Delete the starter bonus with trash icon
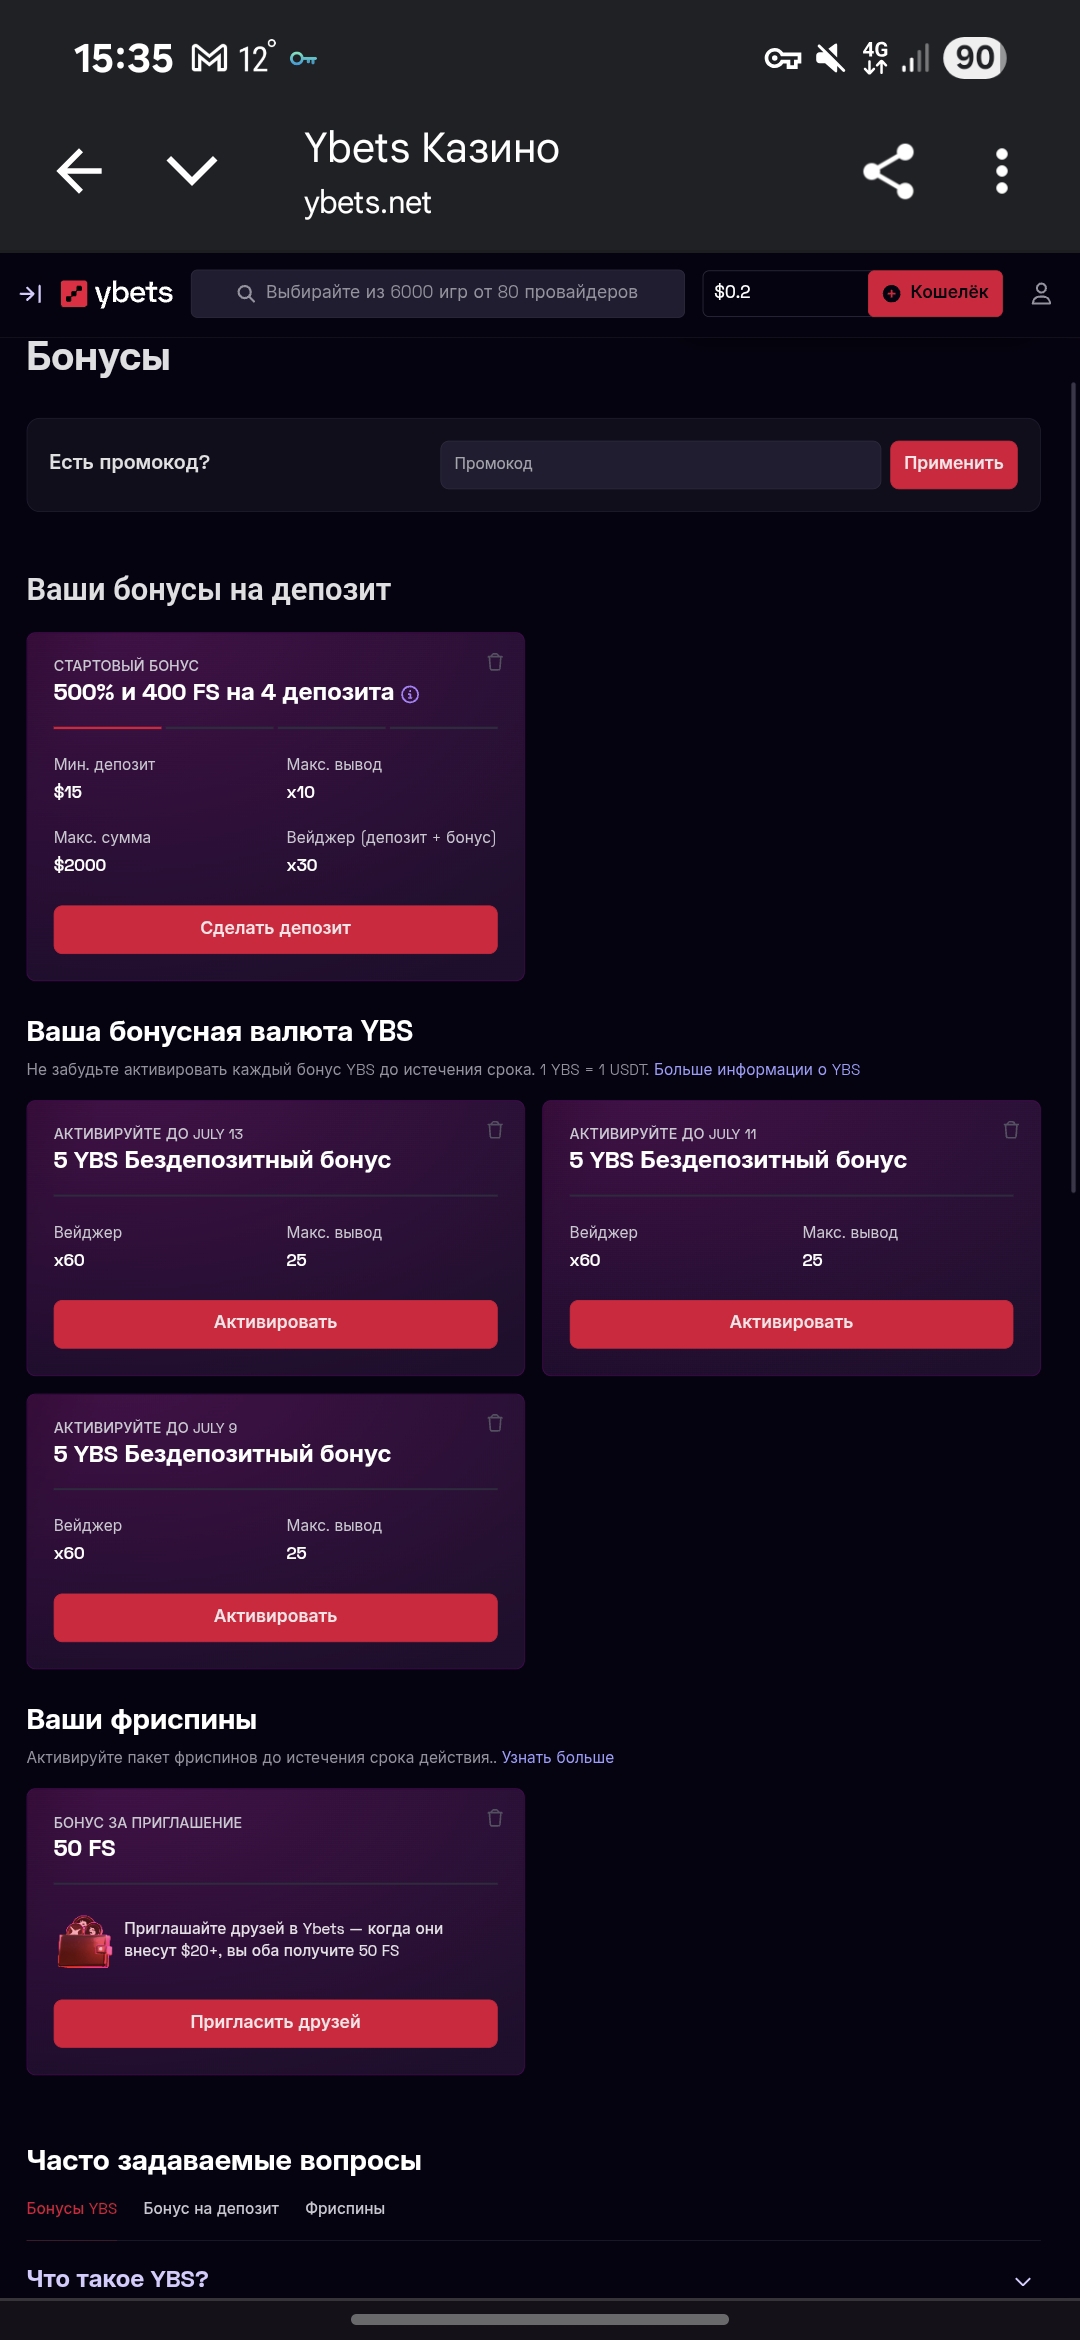 tap(495, 662)
